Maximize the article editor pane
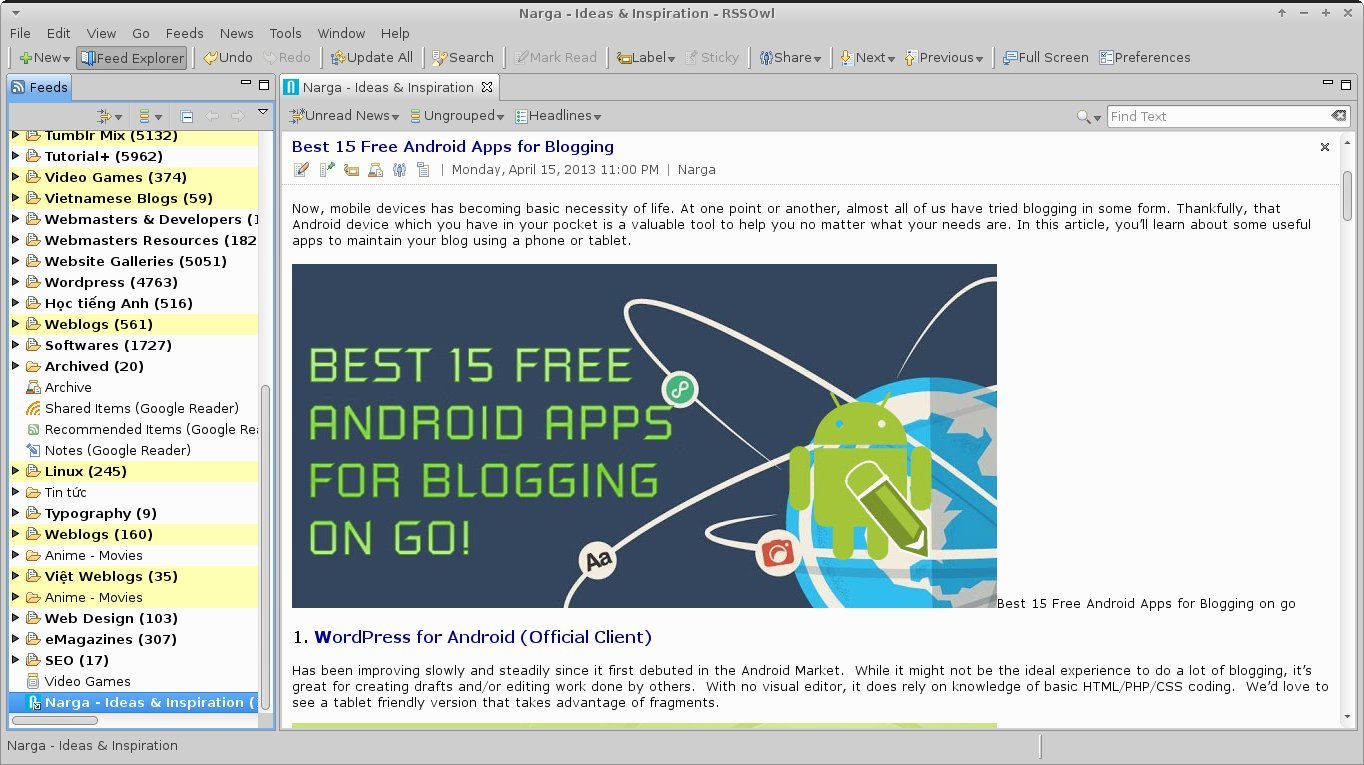 (1348, 85)
